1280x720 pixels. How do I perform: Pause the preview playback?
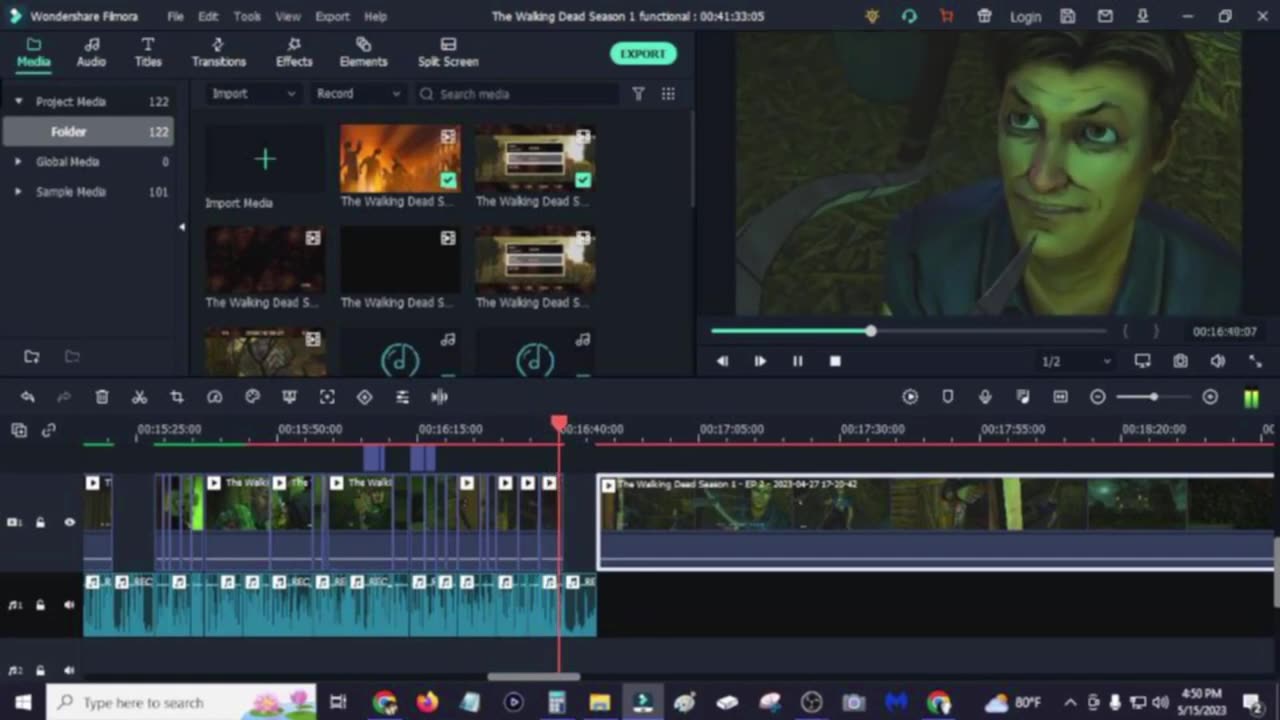[x=797, y=361]
